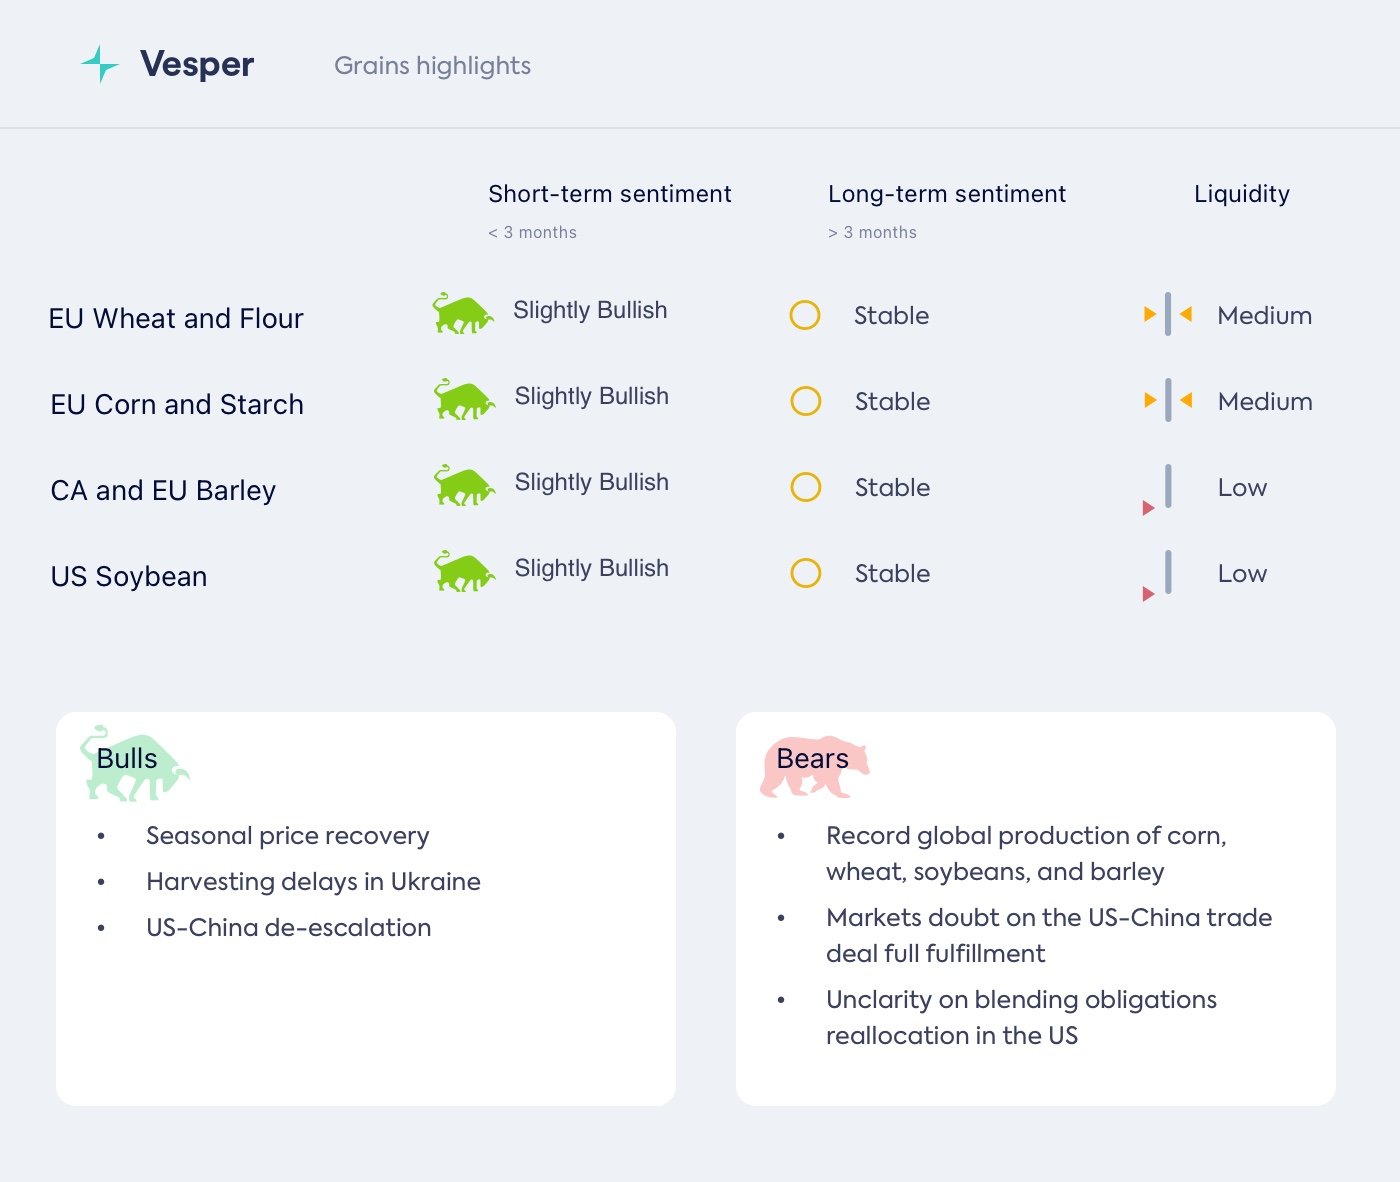Click the Vesper brand name
Image resolution: width=1400 pixels, height=1182 pixels.
197,64
